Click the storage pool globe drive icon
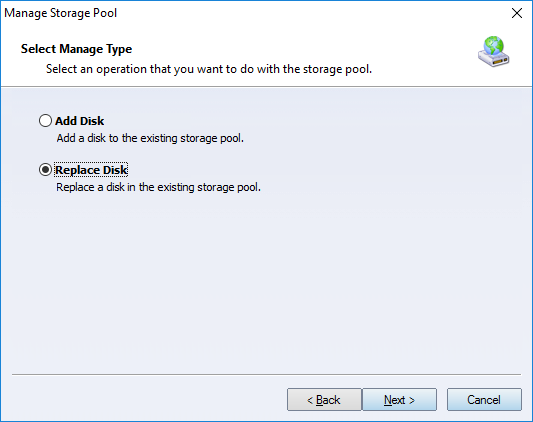This screenshot has height=422, width=533. pyautogui.click(x=493, y=52)
